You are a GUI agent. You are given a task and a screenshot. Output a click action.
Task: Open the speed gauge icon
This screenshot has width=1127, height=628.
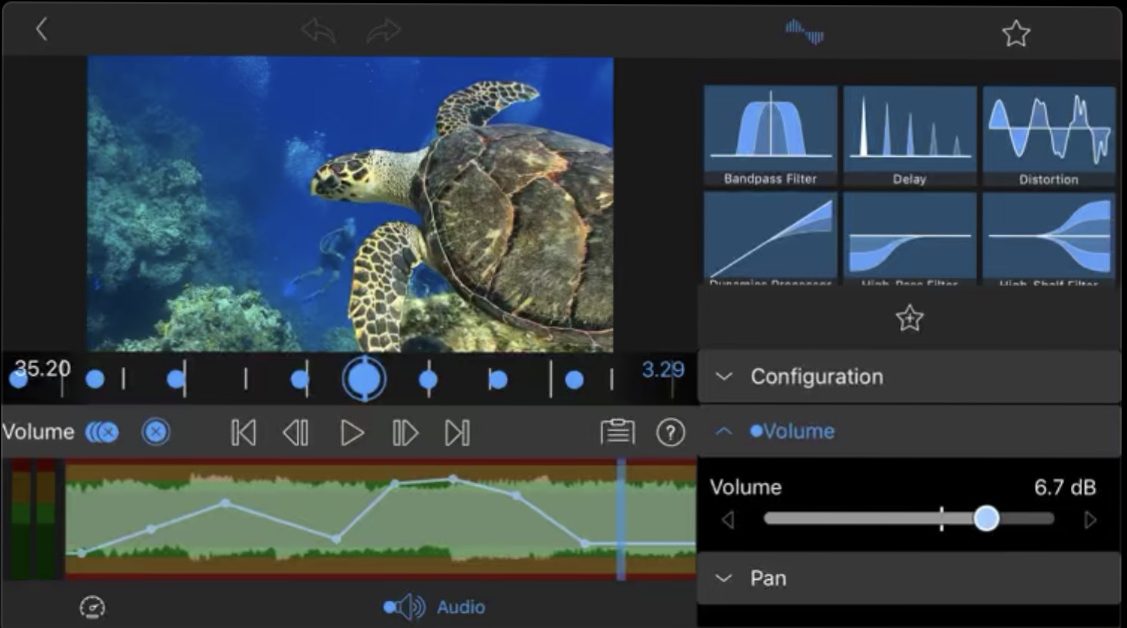tap(92, 607)
